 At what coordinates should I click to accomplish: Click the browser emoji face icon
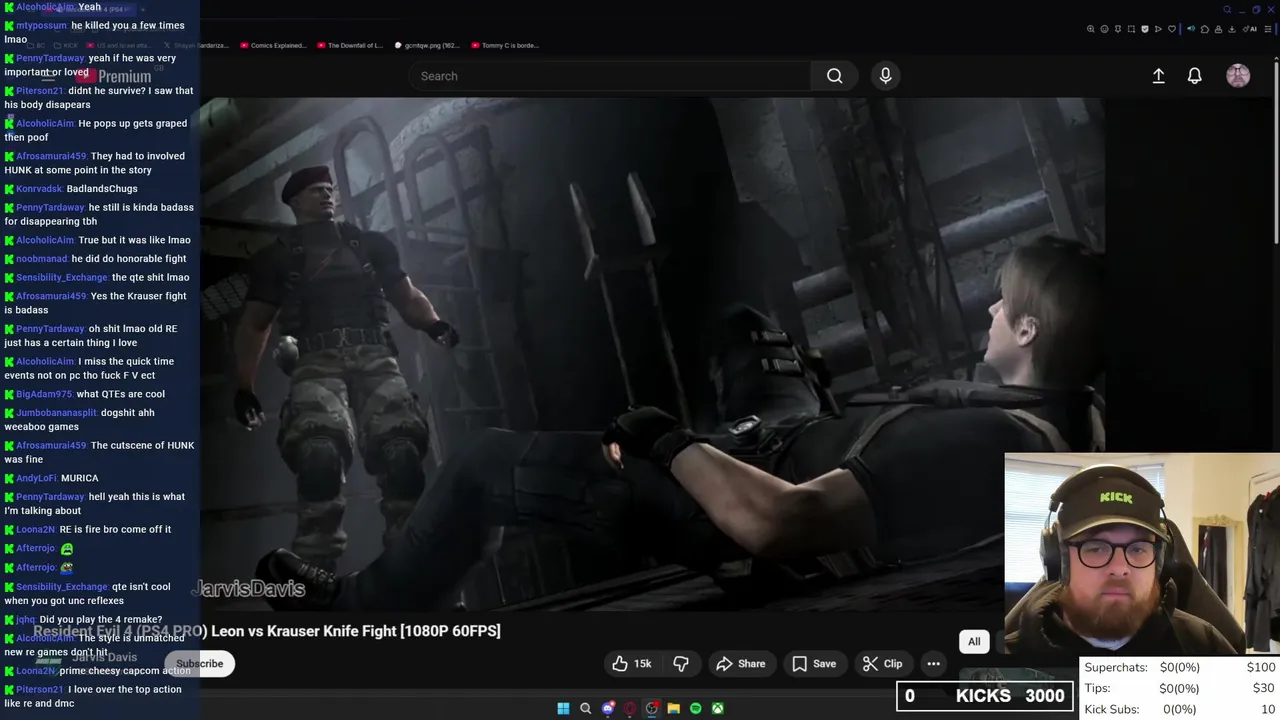pos(1104,29)
